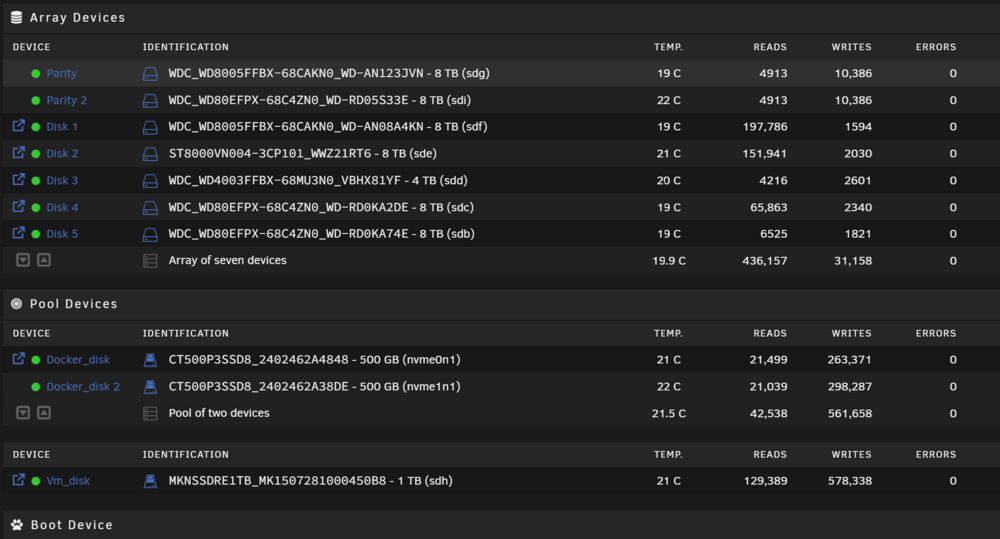Image resolution: width=1000 pixels, height=539 pixels.
Task: Click the SSD icon for nvme1n1
Action: tap(150, 387)
